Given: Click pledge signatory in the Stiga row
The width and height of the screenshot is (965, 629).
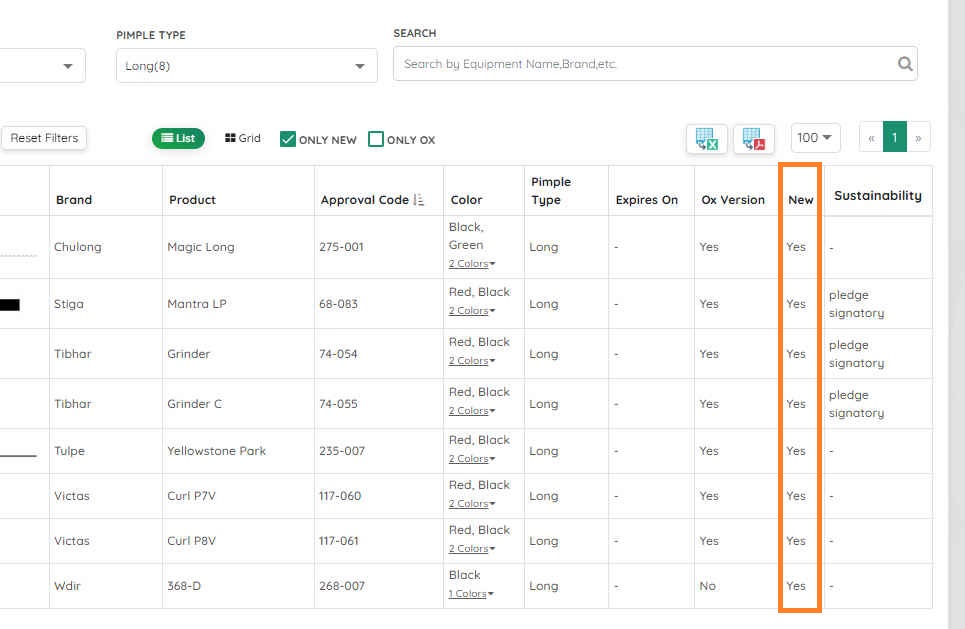Looking at the screenshot, I should 857,304.
